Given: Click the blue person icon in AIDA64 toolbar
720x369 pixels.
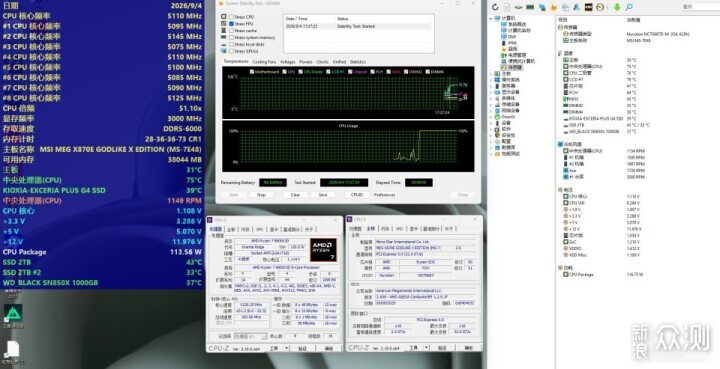Looking at the screenshot, I should coord(577,7).
